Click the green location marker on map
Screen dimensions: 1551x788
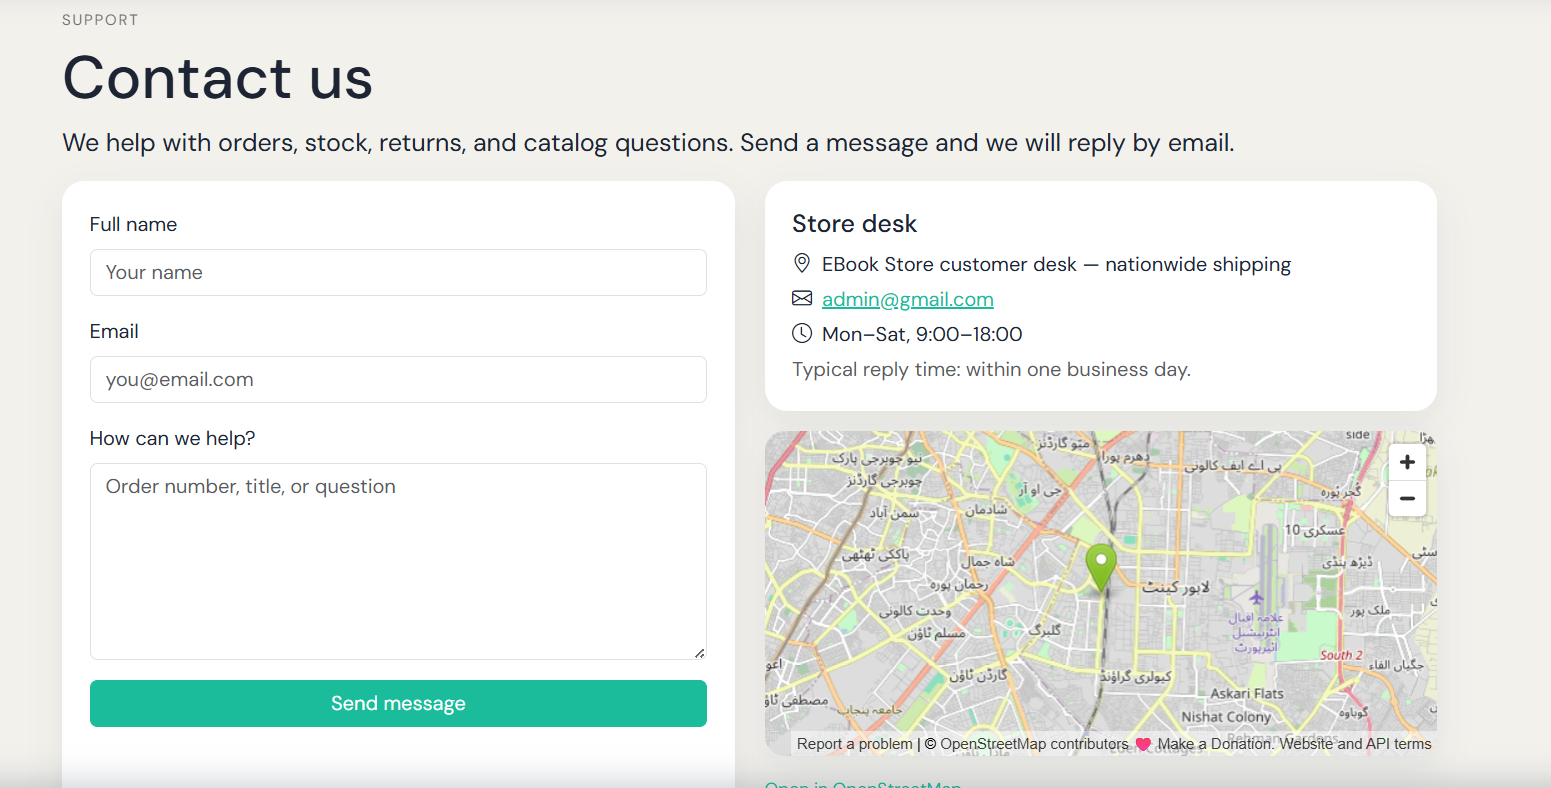point(1101,568)
